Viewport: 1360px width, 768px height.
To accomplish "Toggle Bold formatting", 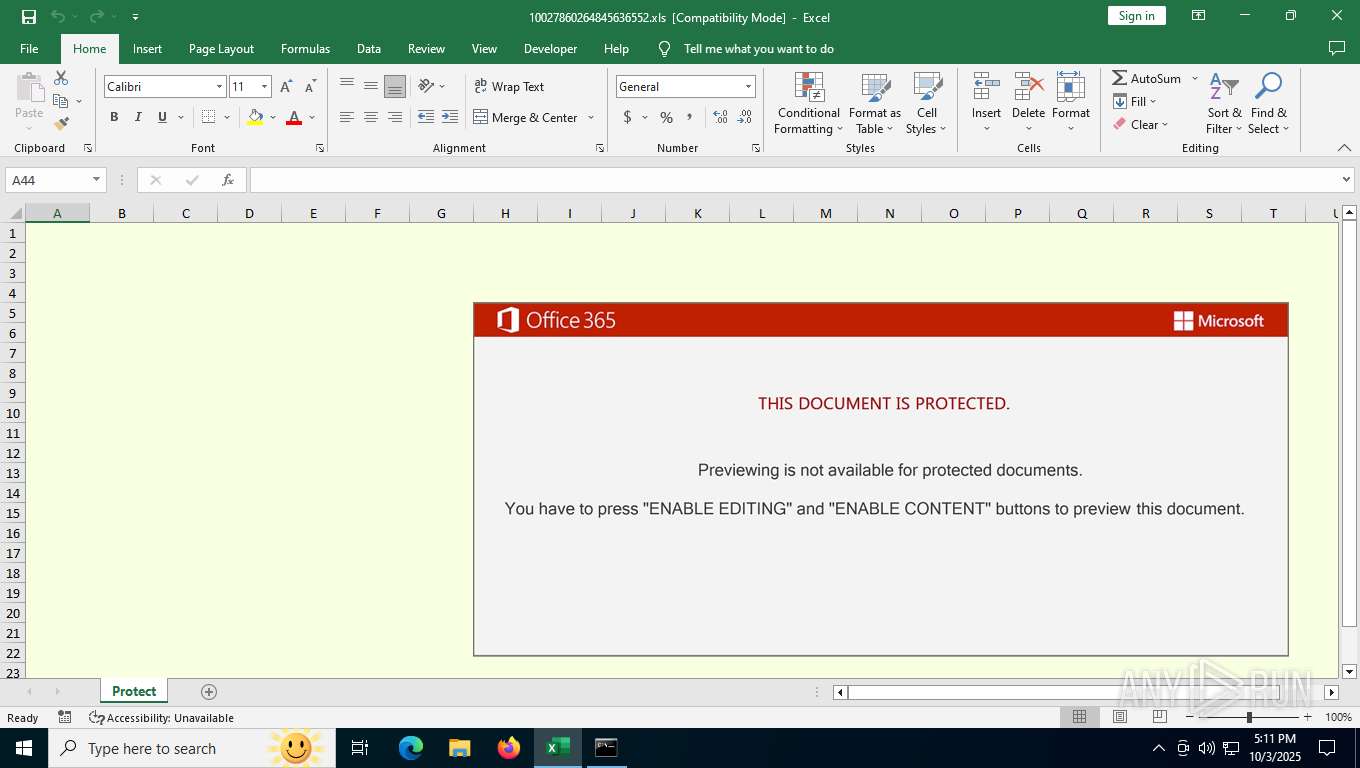I will tap(114, 117).
